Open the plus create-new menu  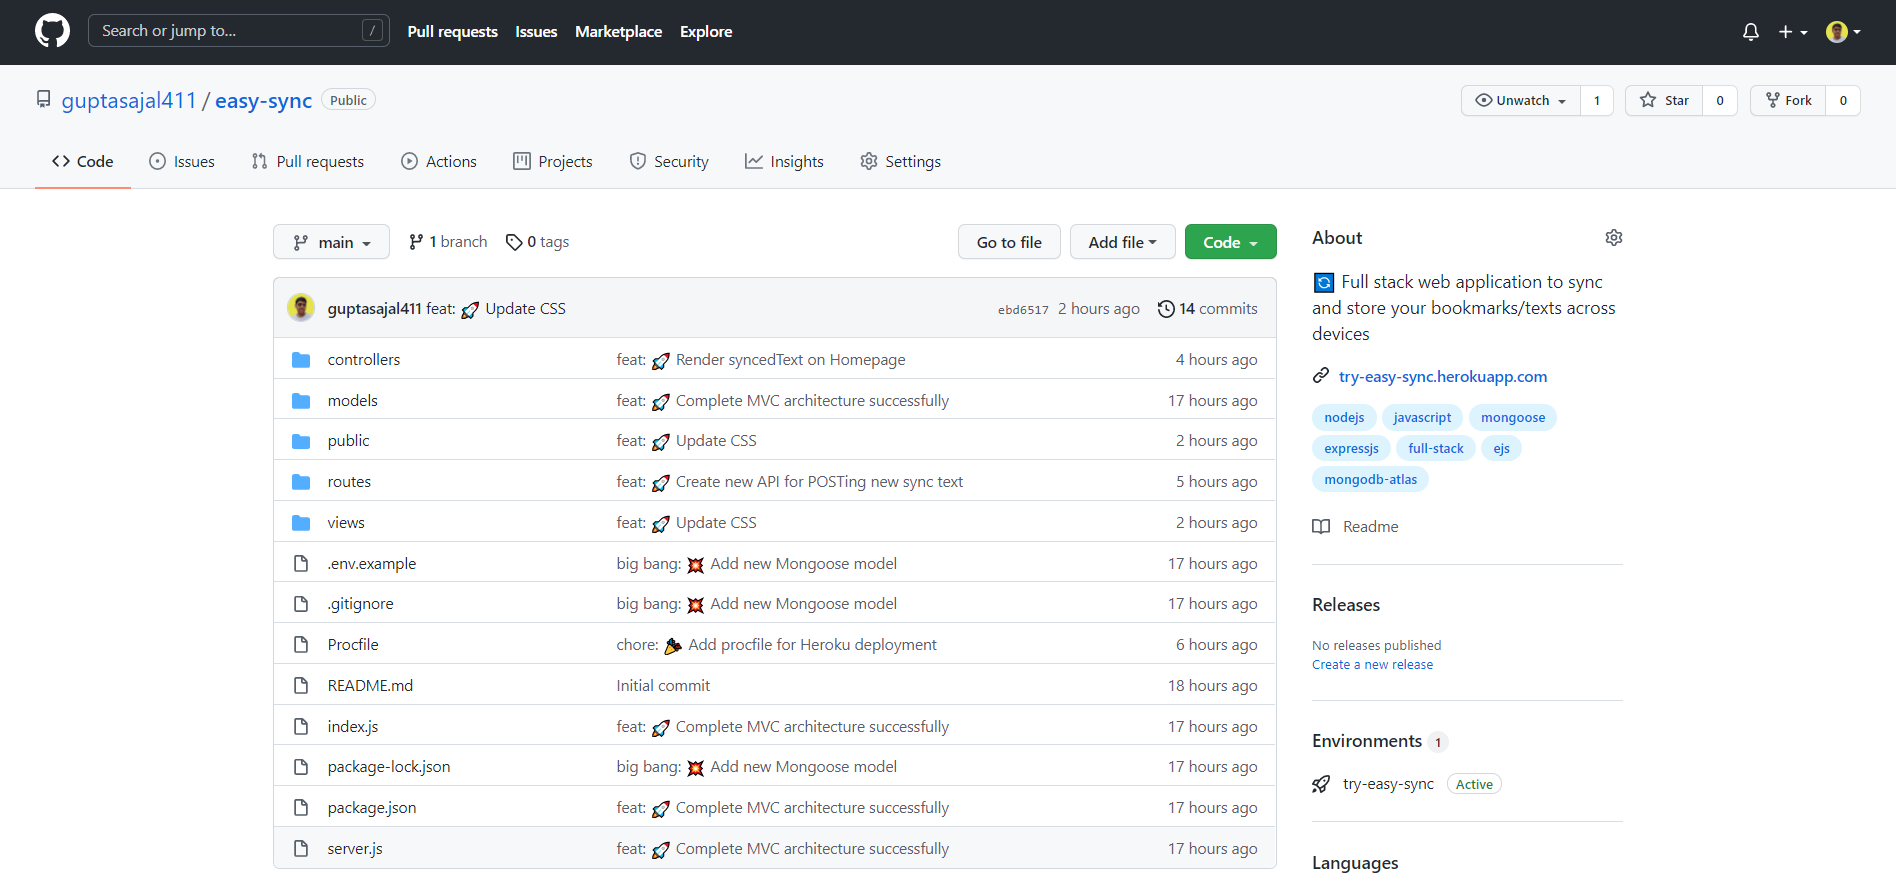(x=1792, y=32)
